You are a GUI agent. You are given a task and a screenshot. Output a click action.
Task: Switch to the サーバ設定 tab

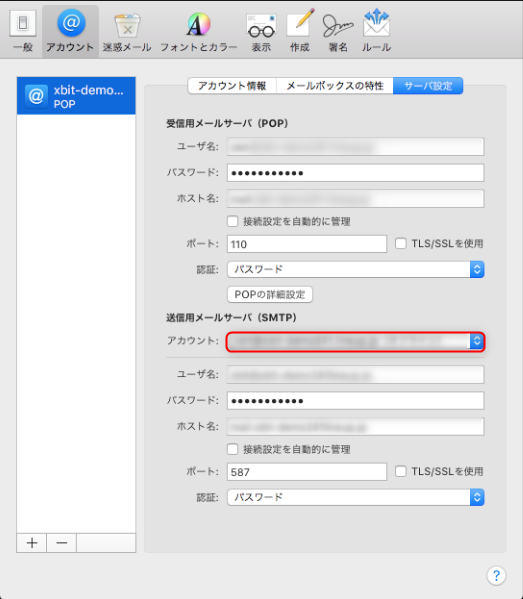point(428,86)
